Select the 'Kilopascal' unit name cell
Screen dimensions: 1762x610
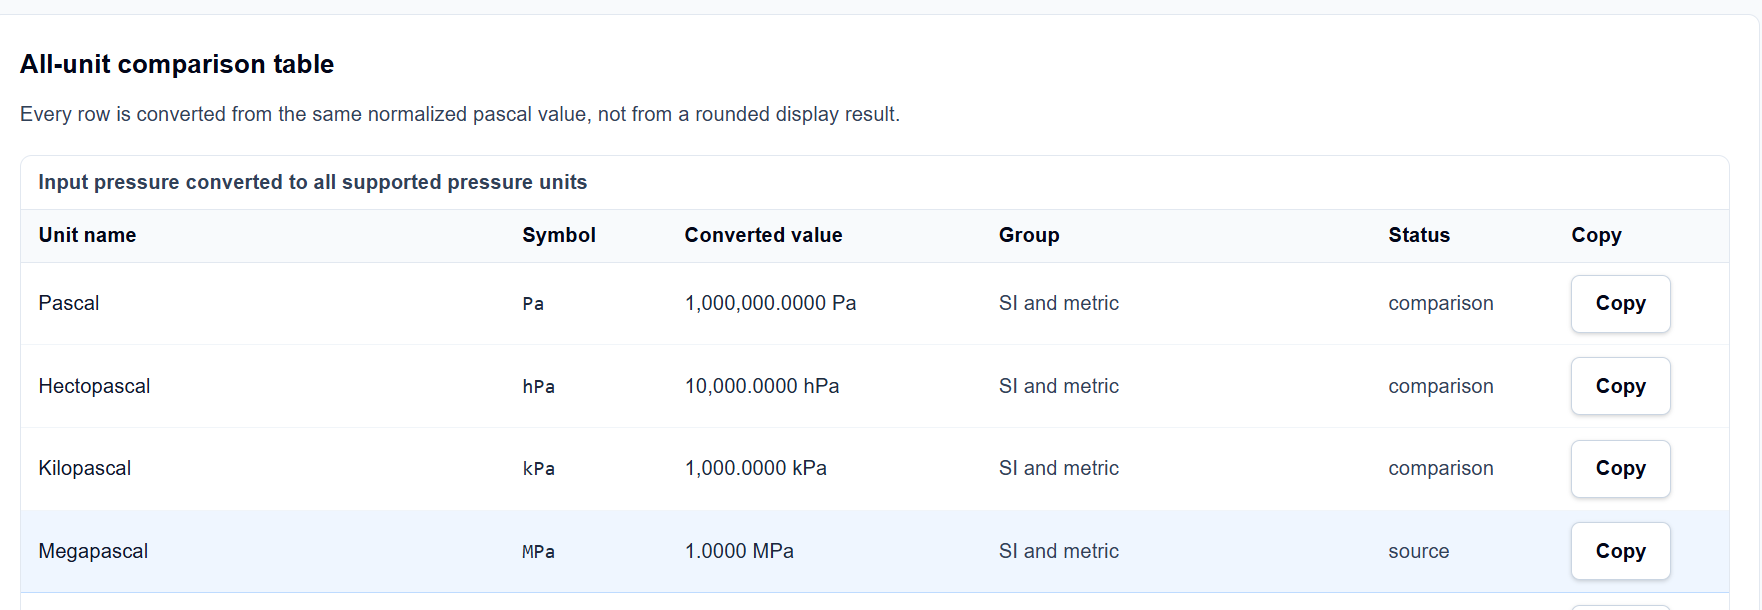point(85,468)
